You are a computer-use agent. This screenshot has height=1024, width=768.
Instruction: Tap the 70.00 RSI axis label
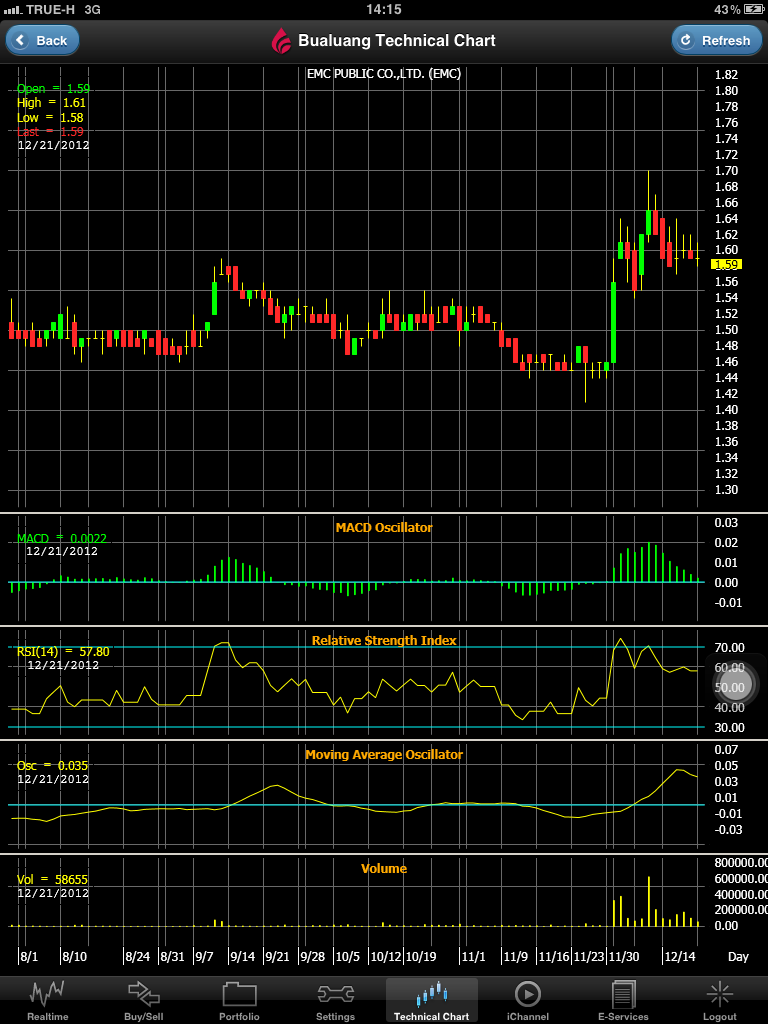coord(729,647)
